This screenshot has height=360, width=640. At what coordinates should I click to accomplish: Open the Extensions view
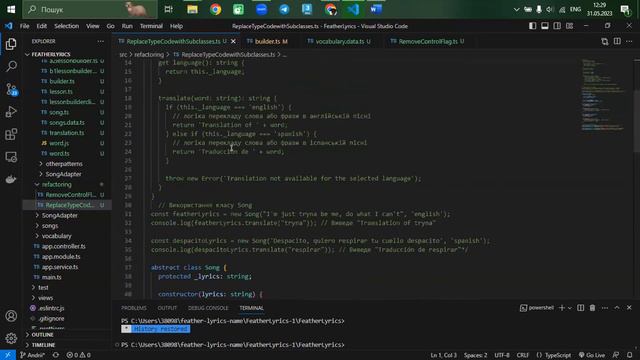pyautogui.click(x=11, y=134)
